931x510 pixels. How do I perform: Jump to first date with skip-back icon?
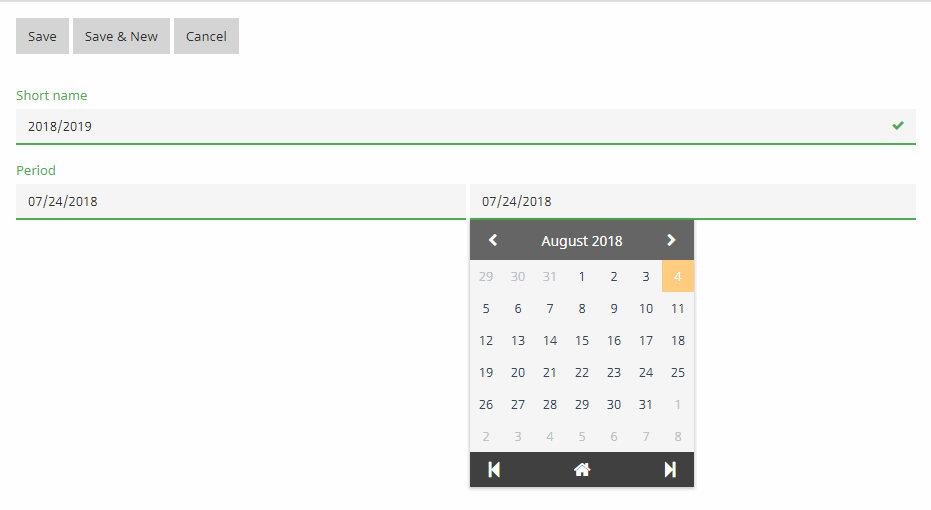(x=494, y=470)
